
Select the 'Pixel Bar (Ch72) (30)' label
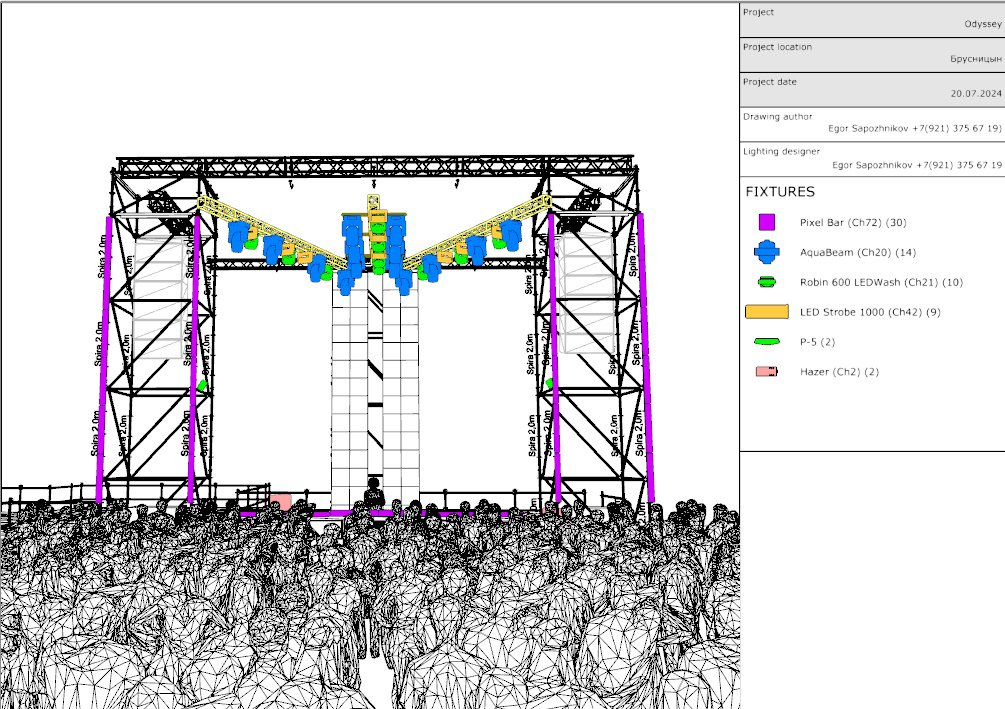(x=852, y=222)
